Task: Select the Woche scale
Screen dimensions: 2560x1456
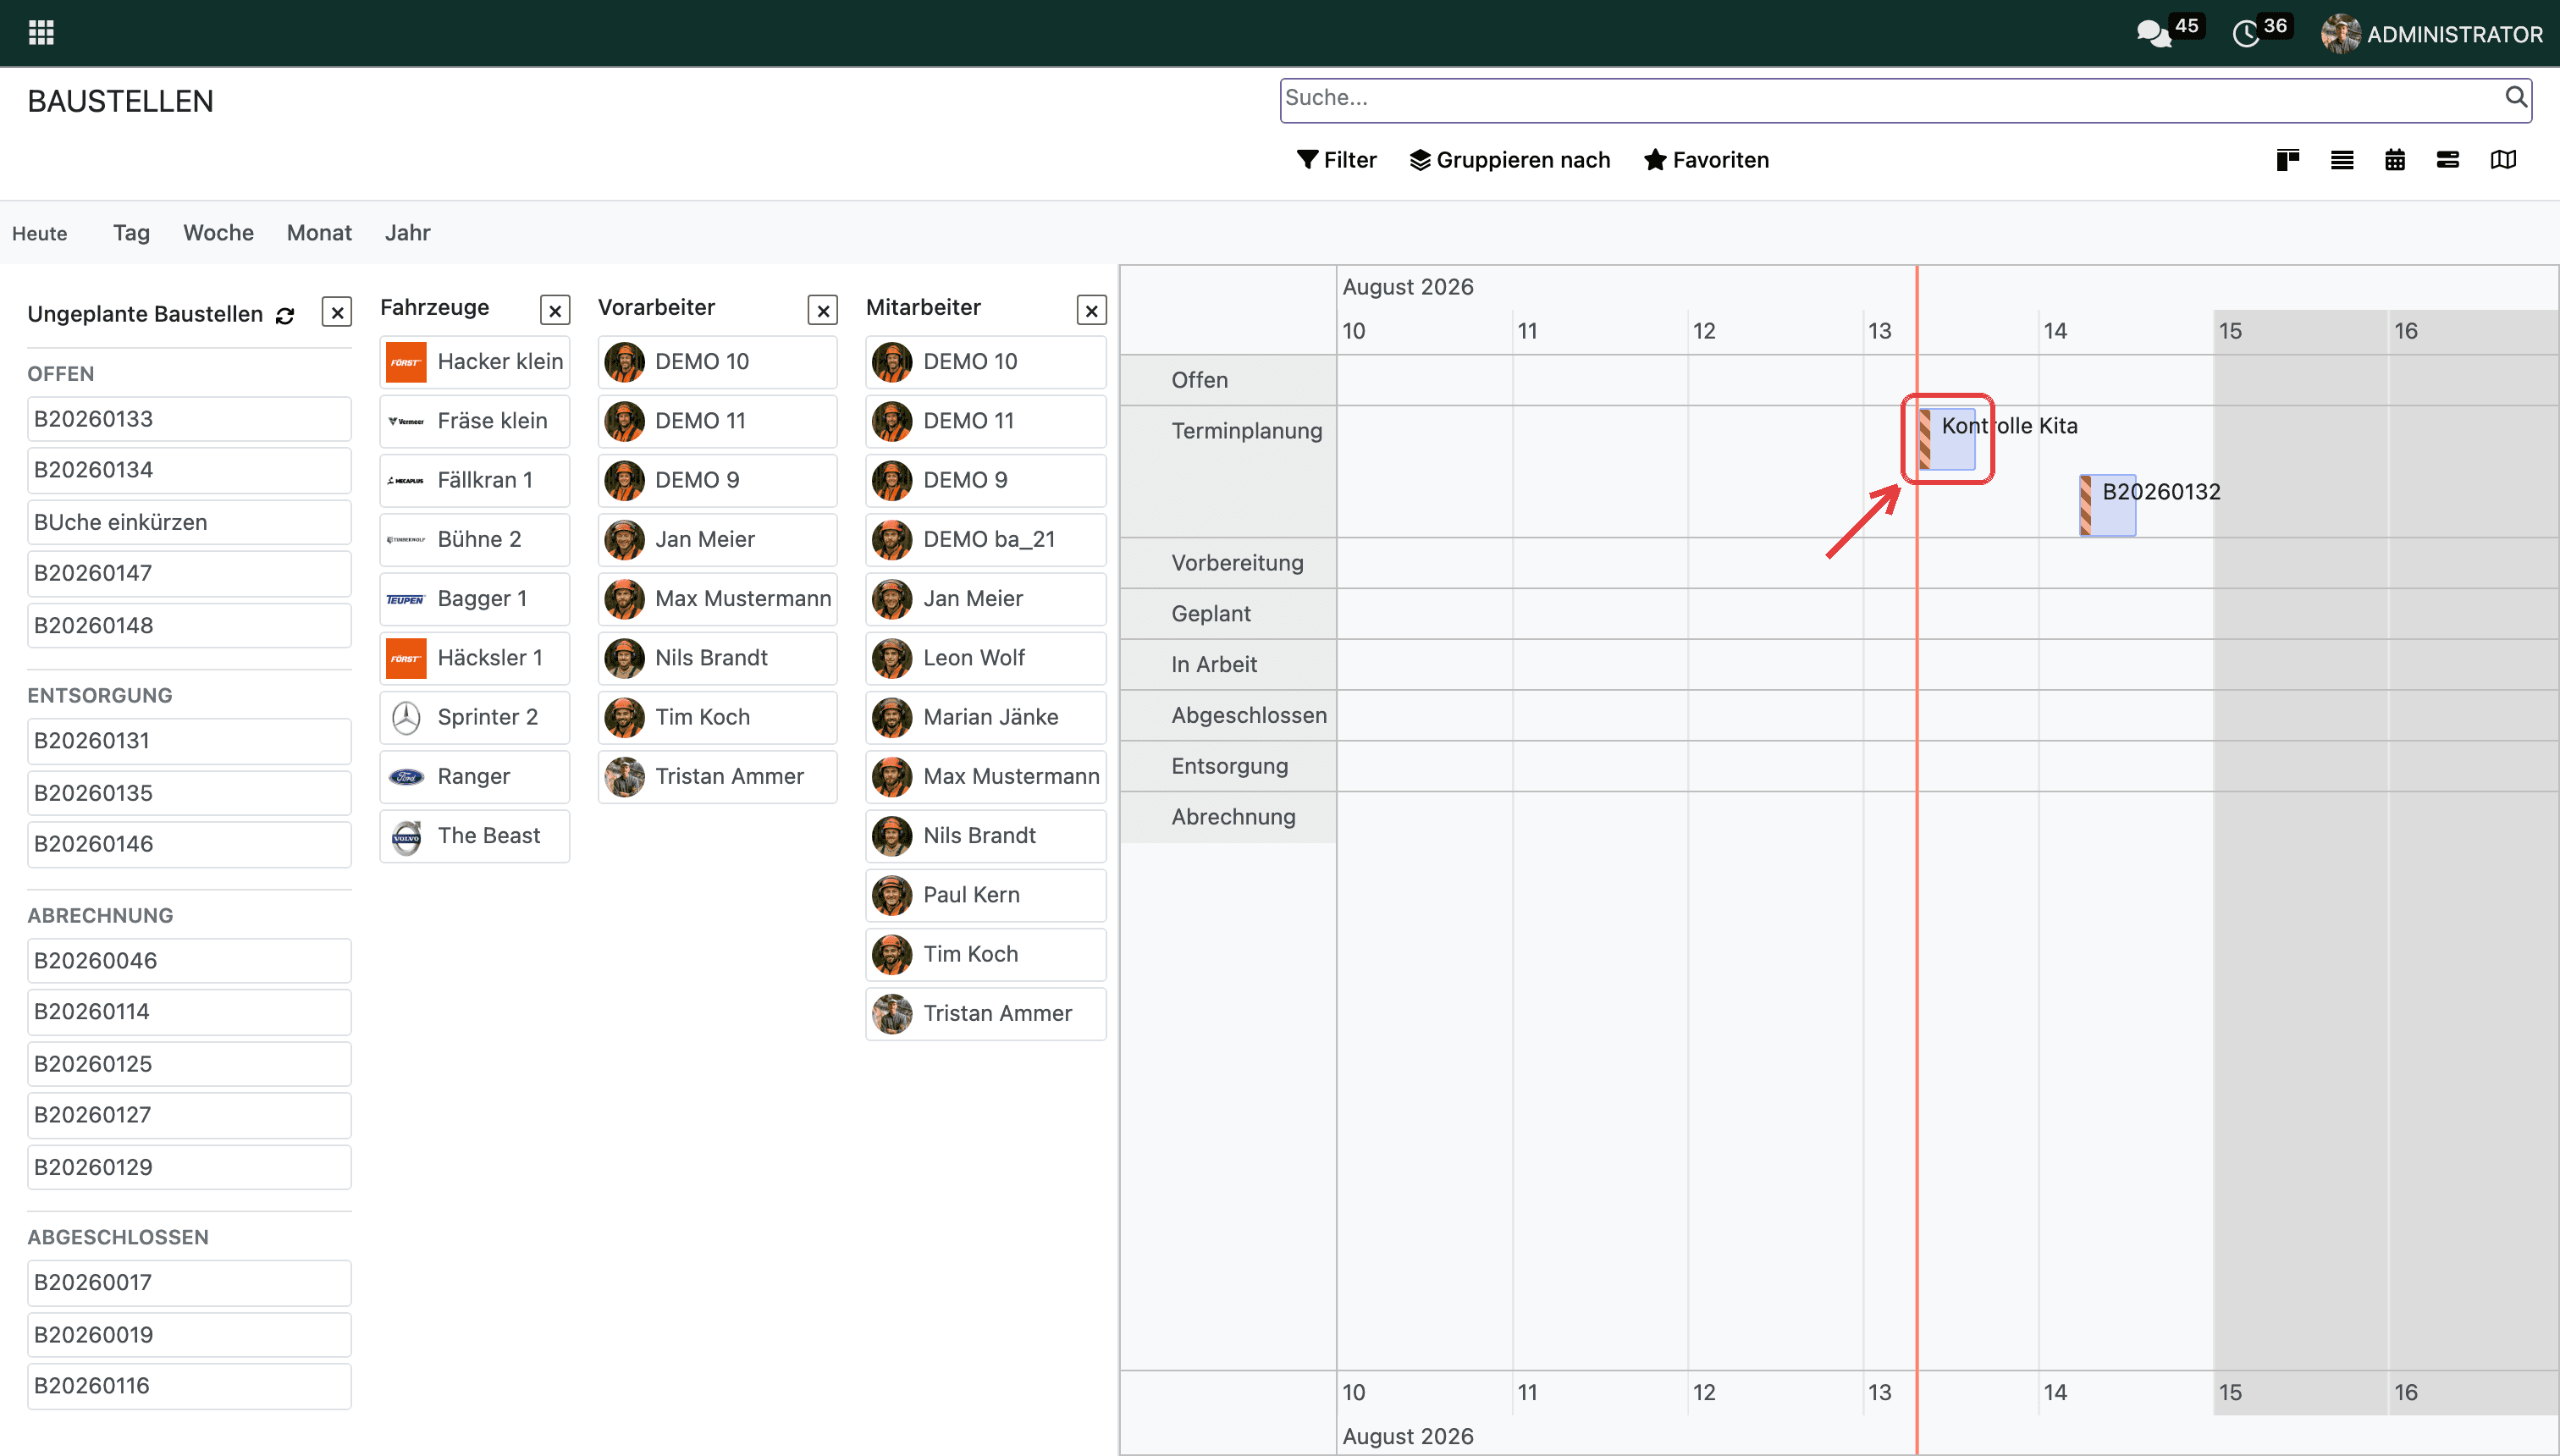Action: point(218,233)
